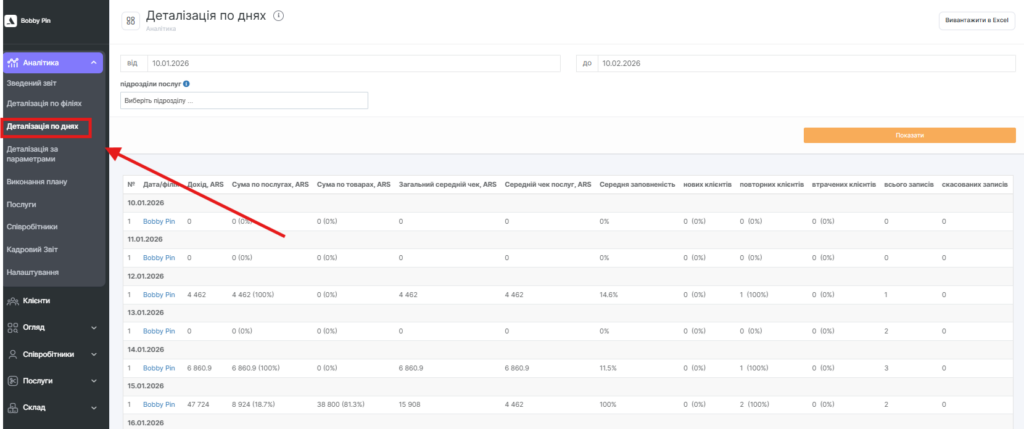Open Bobby Pin link in 15.01.2026 row
This screenshot has height=429, width=1024.
point(159,403)
